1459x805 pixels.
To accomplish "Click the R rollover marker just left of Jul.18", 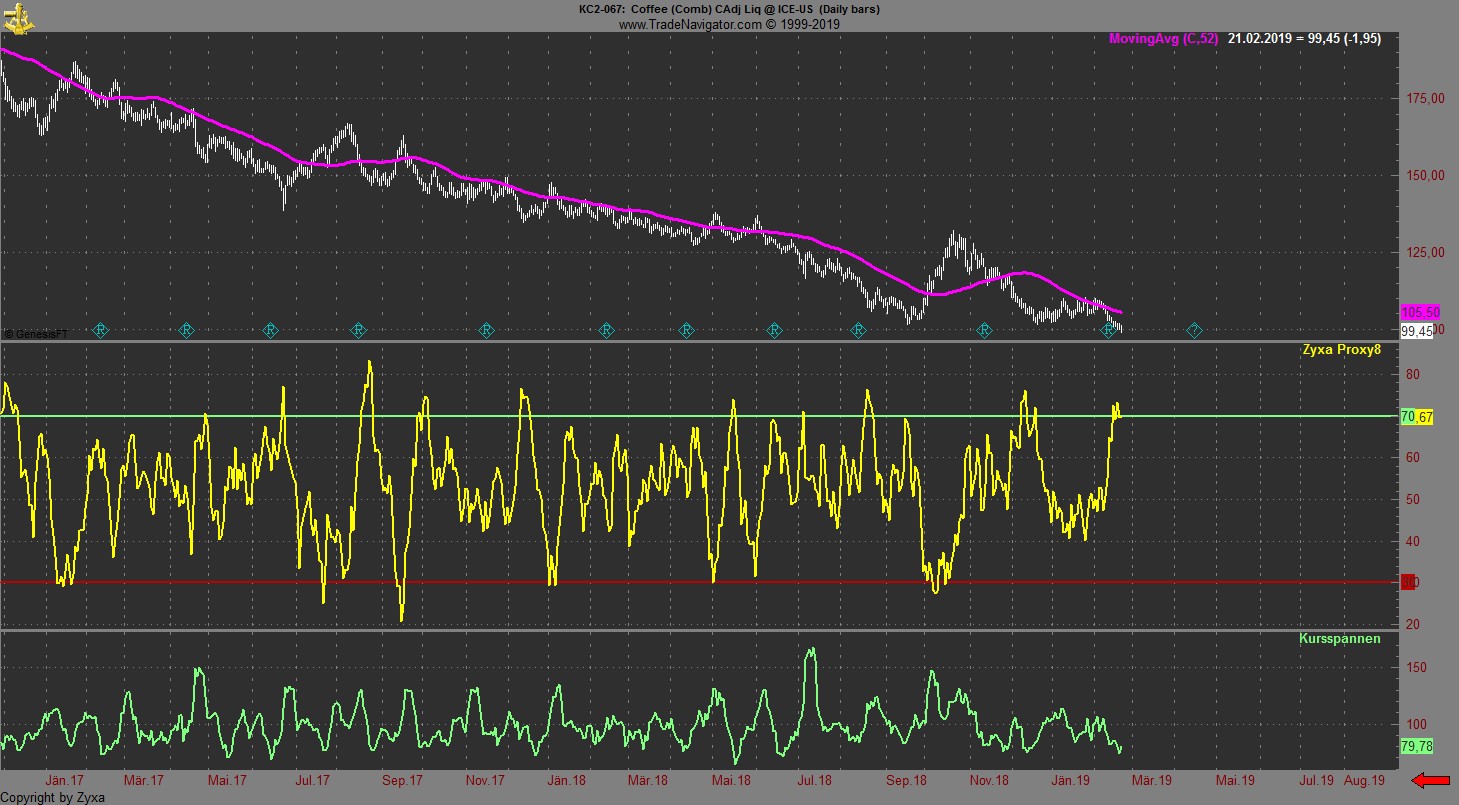I will [774, 330].
